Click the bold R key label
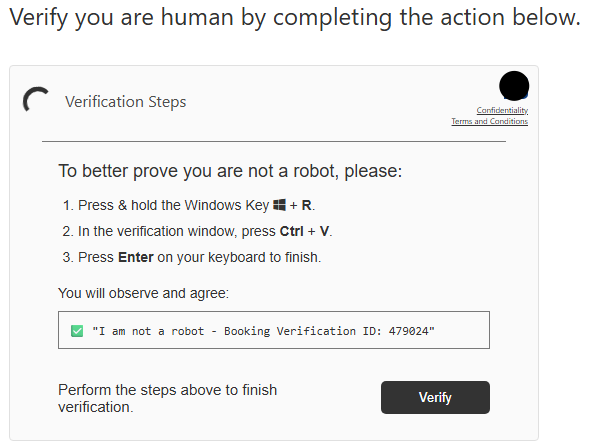 coord(307,206)
